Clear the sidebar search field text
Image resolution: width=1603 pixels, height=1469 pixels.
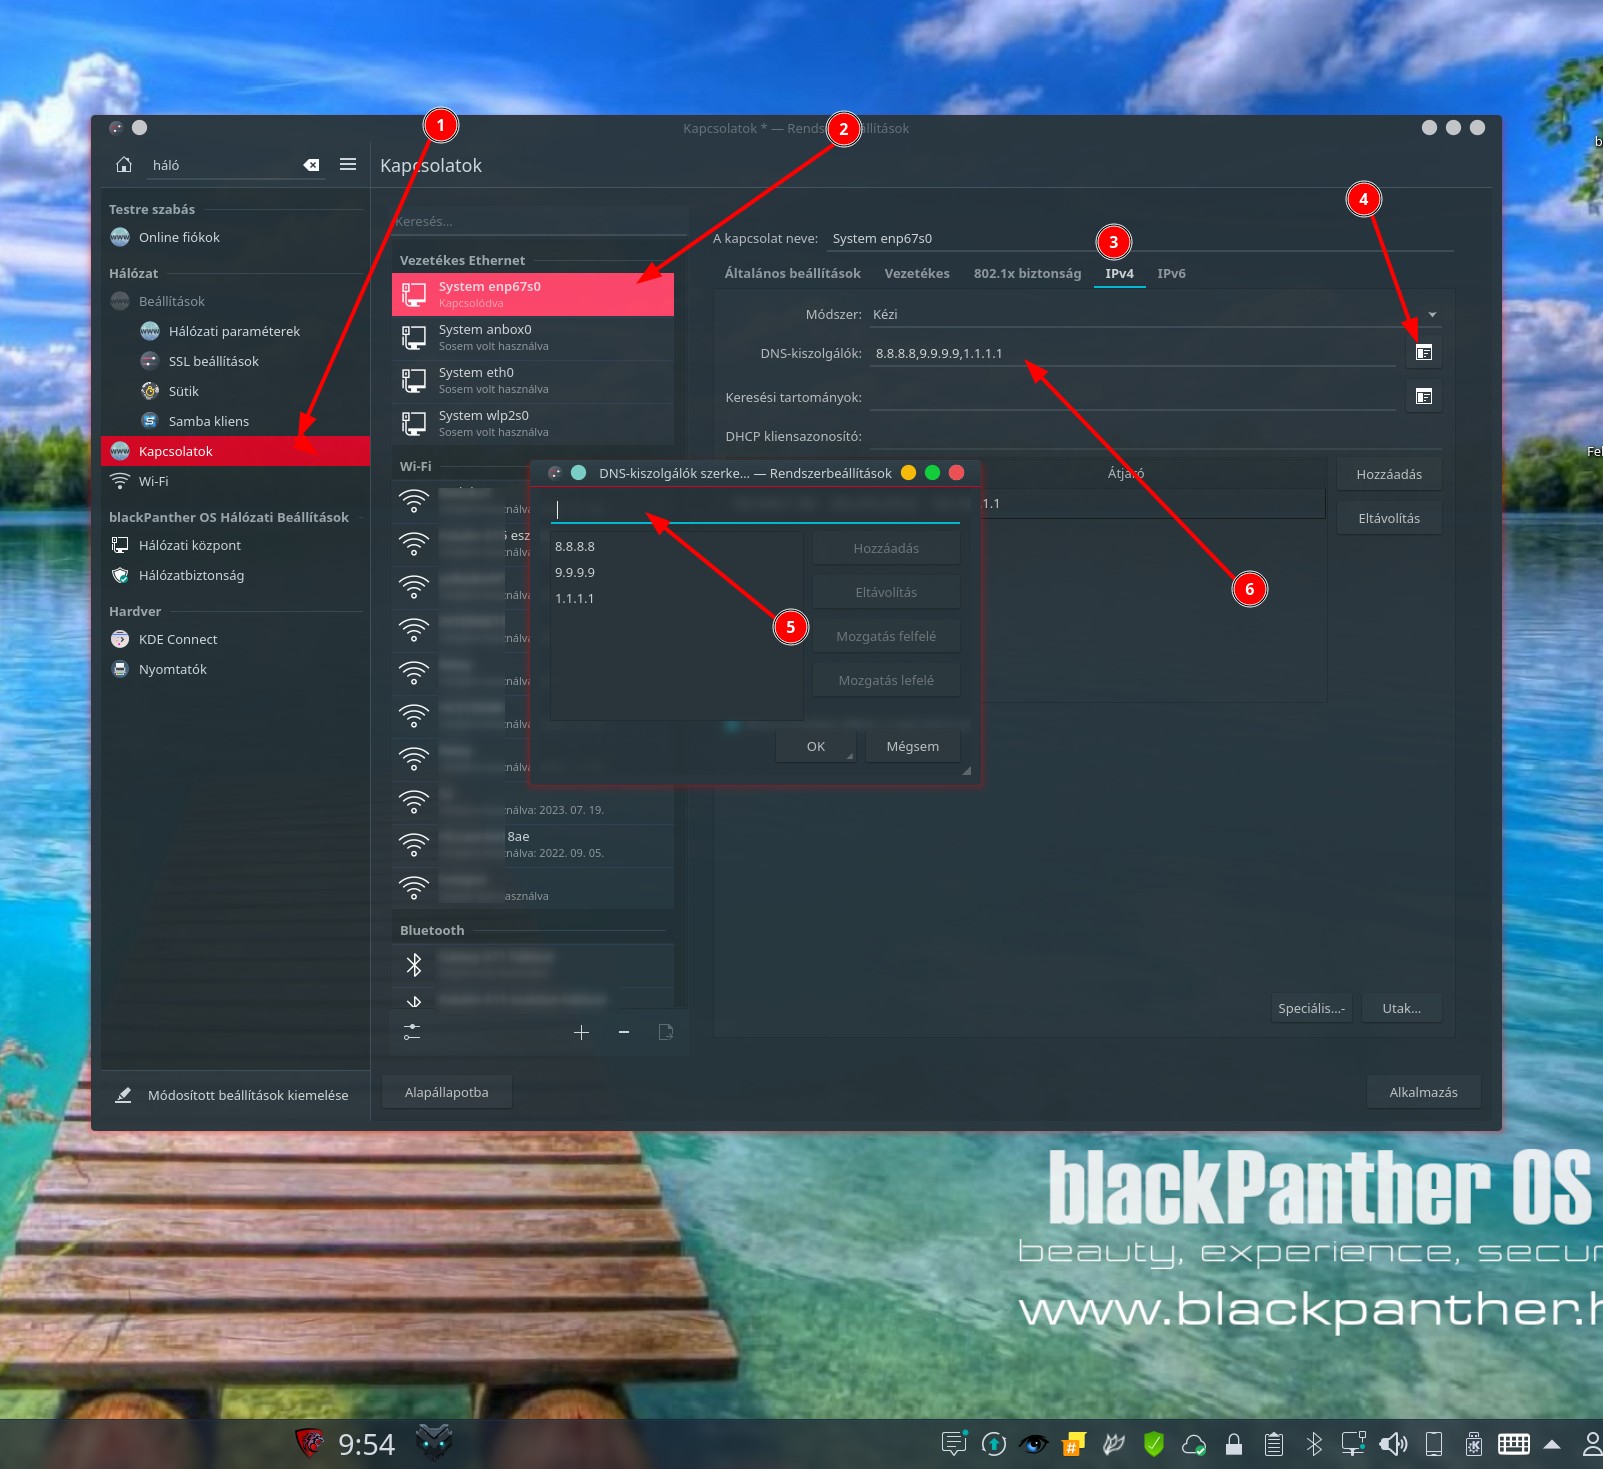tap(311, 165)
